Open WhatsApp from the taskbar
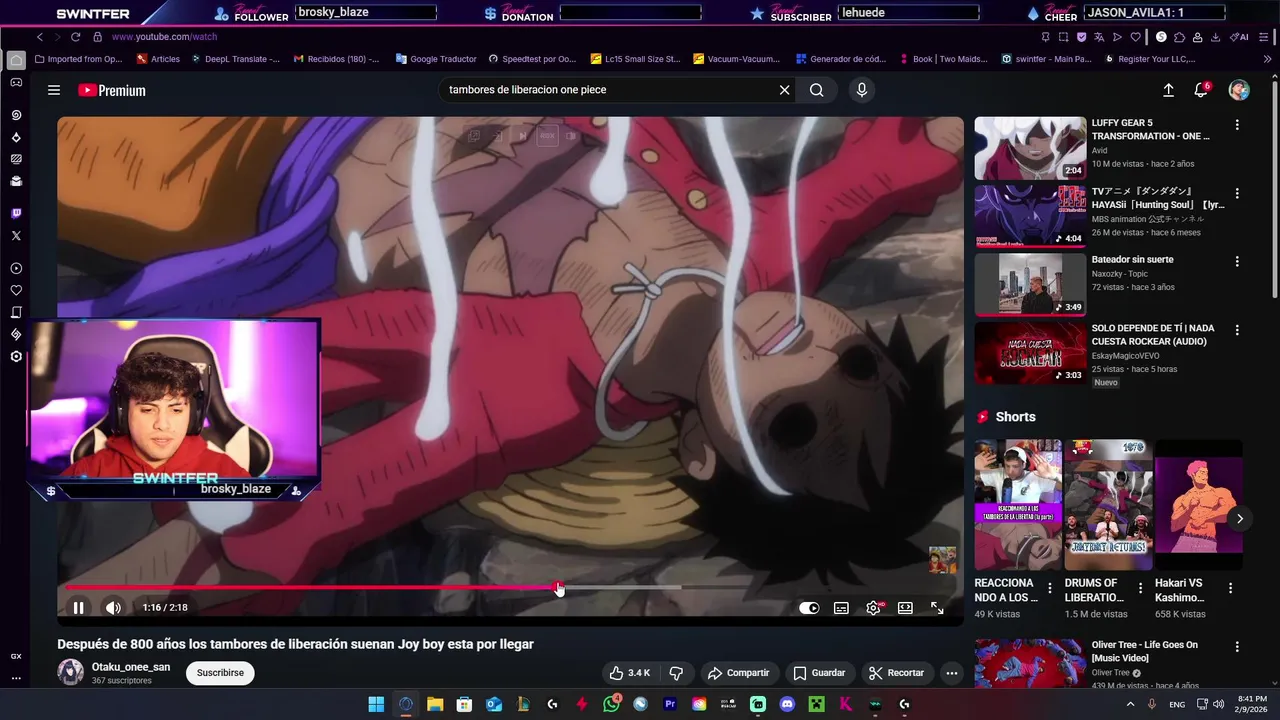Image resolution: width=1280 pixels, height=720 pixels. [x=612, y=704]
